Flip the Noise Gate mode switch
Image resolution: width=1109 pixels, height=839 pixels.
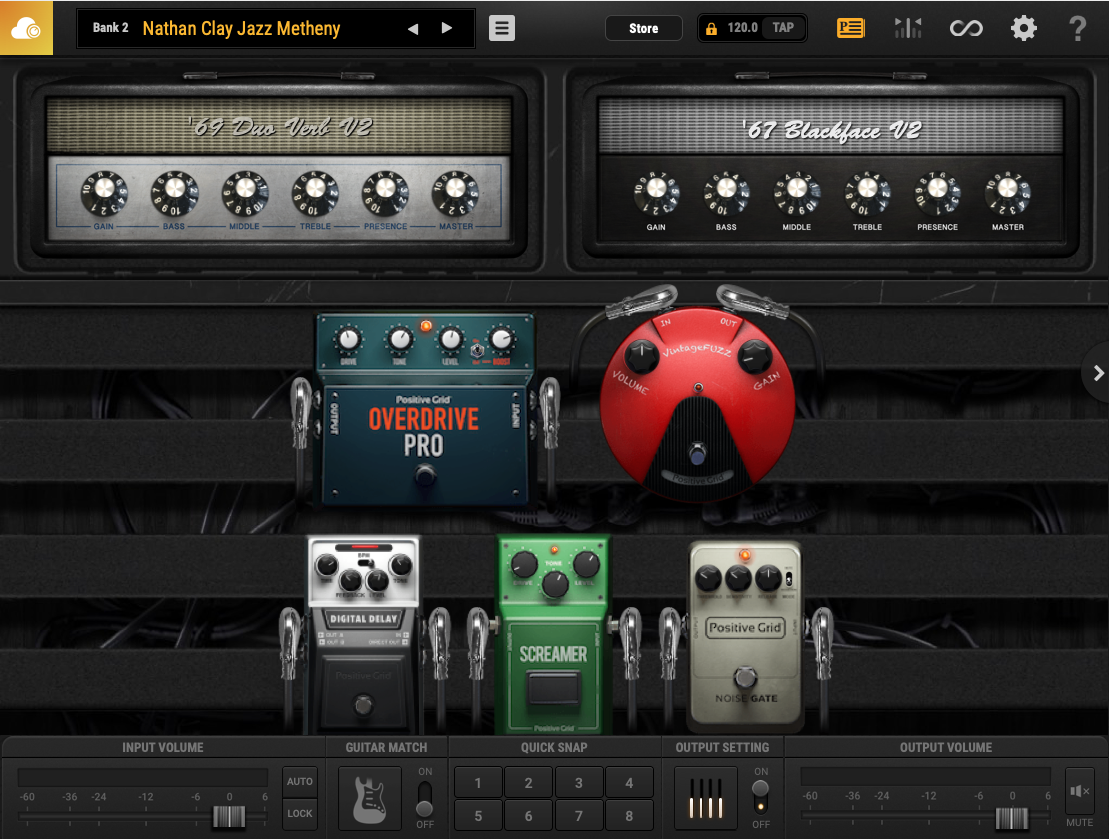point(789,579)
